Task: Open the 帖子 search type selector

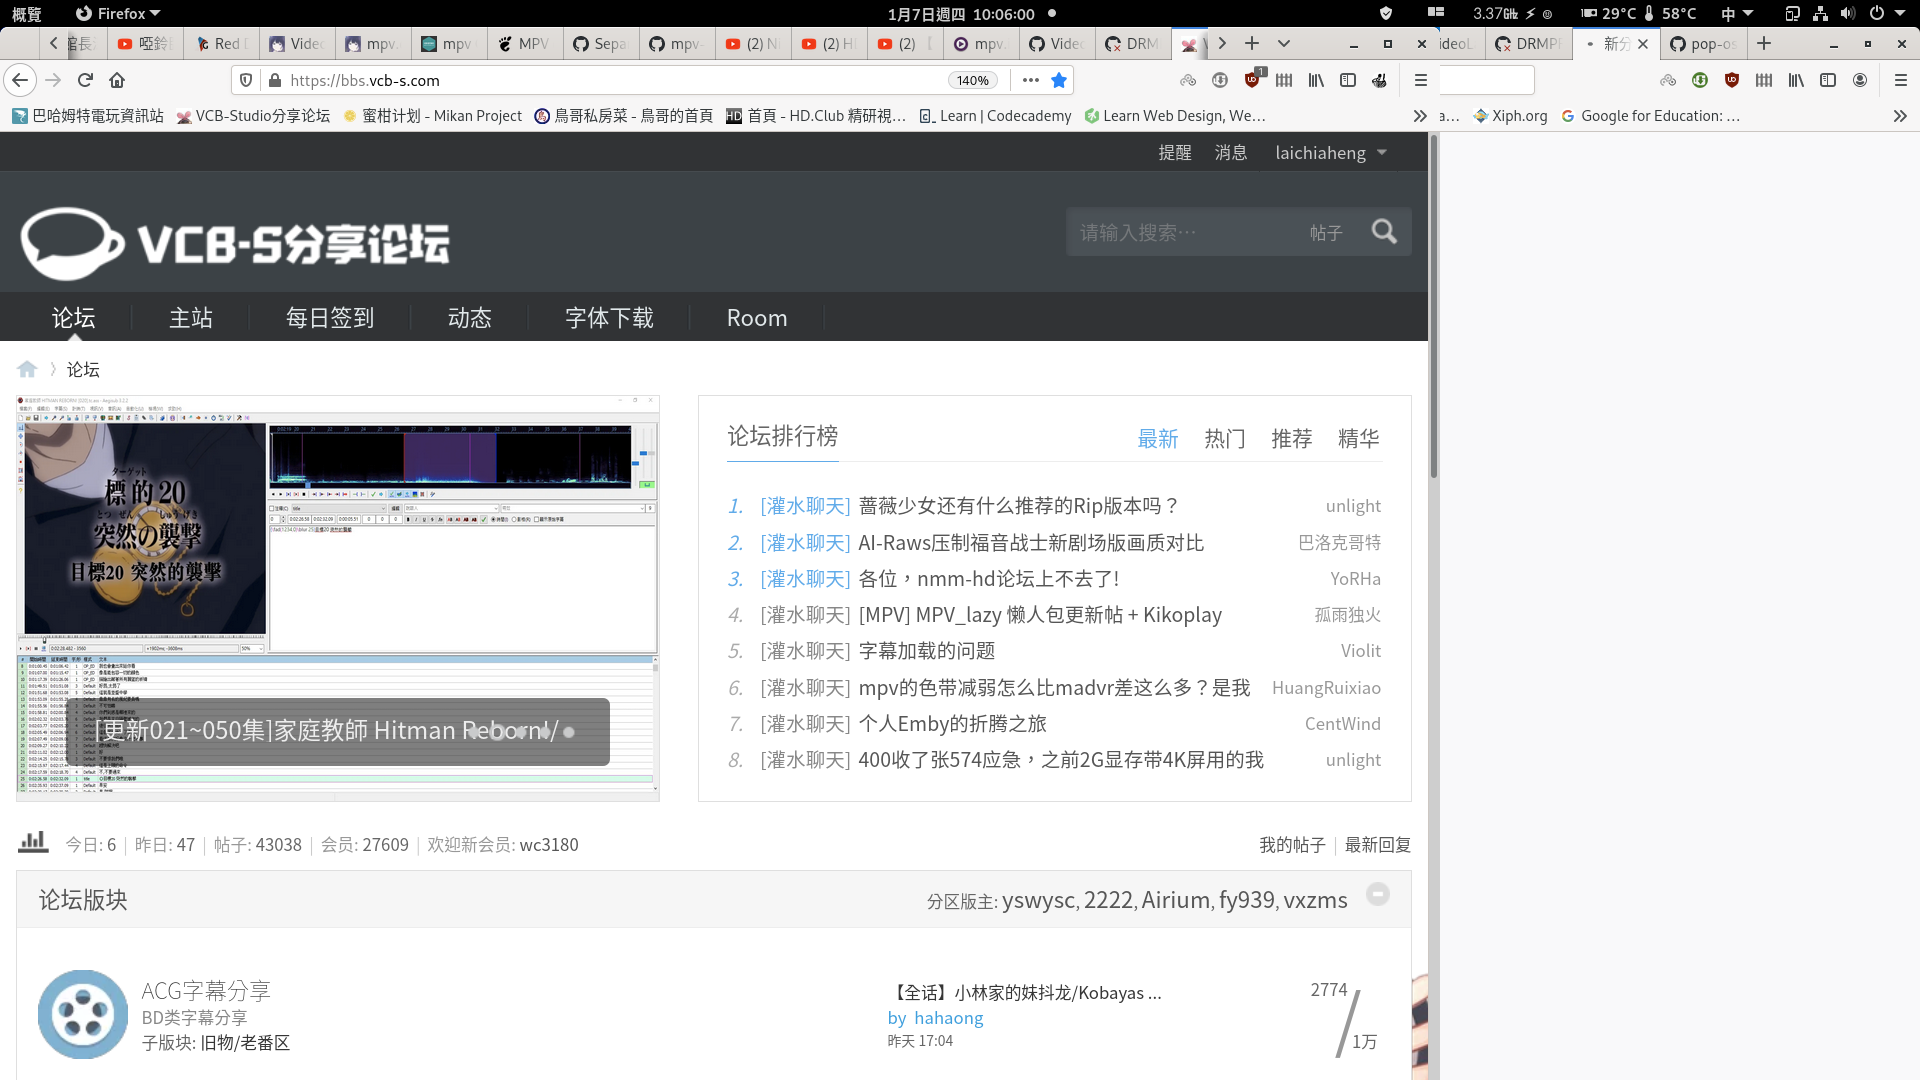Action: pos(1326,232)
